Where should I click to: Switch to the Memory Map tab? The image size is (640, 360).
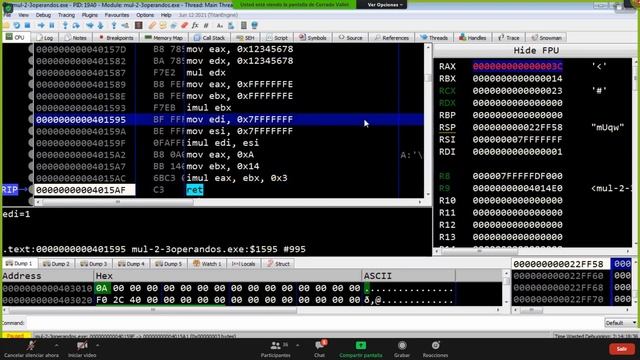[x=164, y=38]
